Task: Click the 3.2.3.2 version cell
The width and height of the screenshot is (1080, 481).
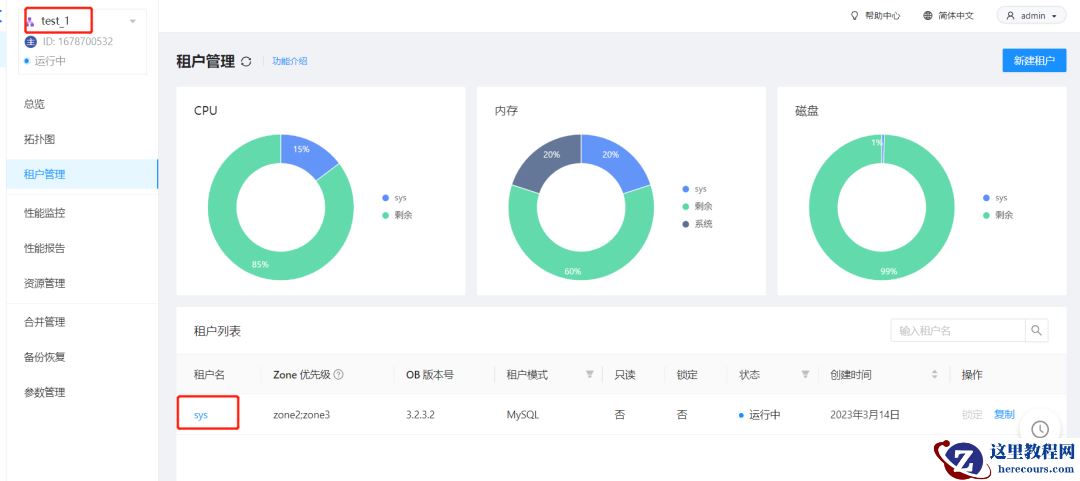Action: [421, 415]
